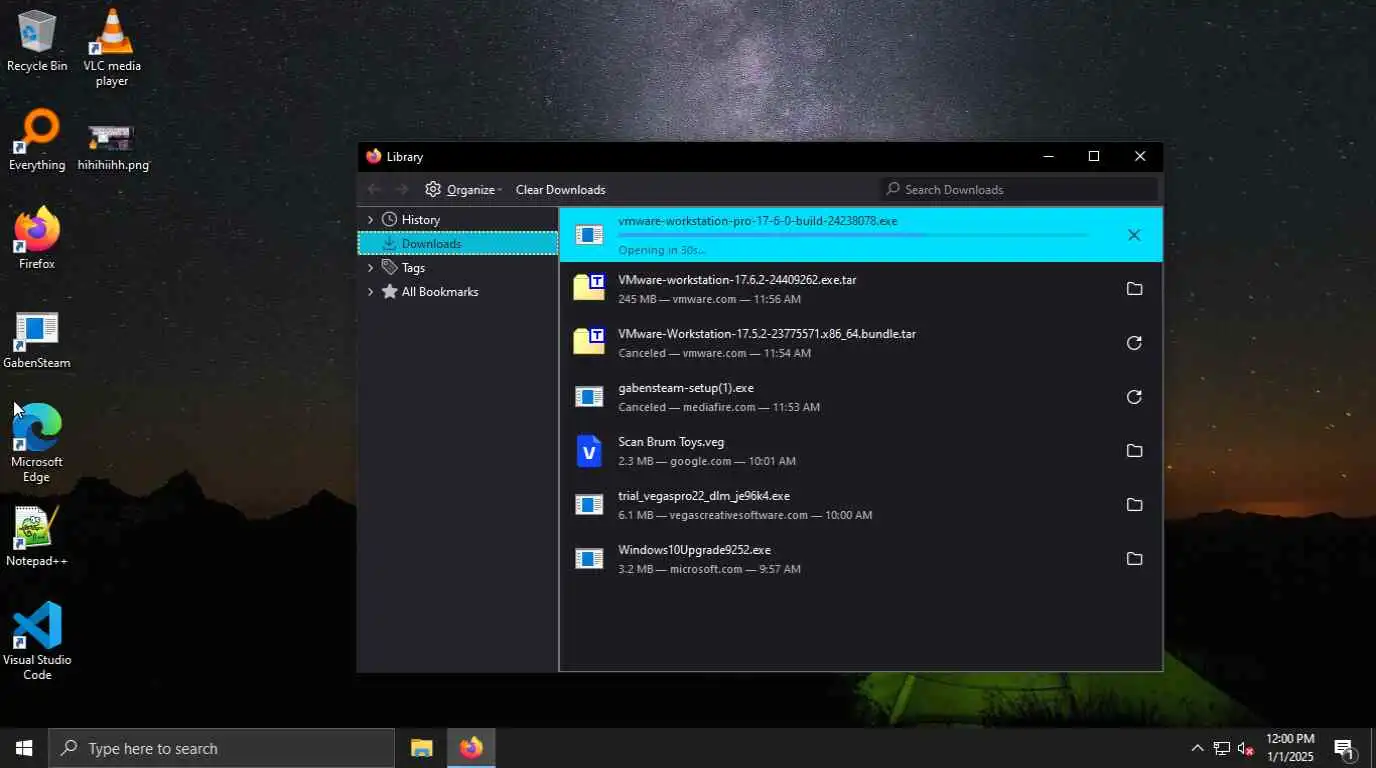Open Visual Studio Code desktop shortcut
The image size is (1376, 768).
point(37,641)
